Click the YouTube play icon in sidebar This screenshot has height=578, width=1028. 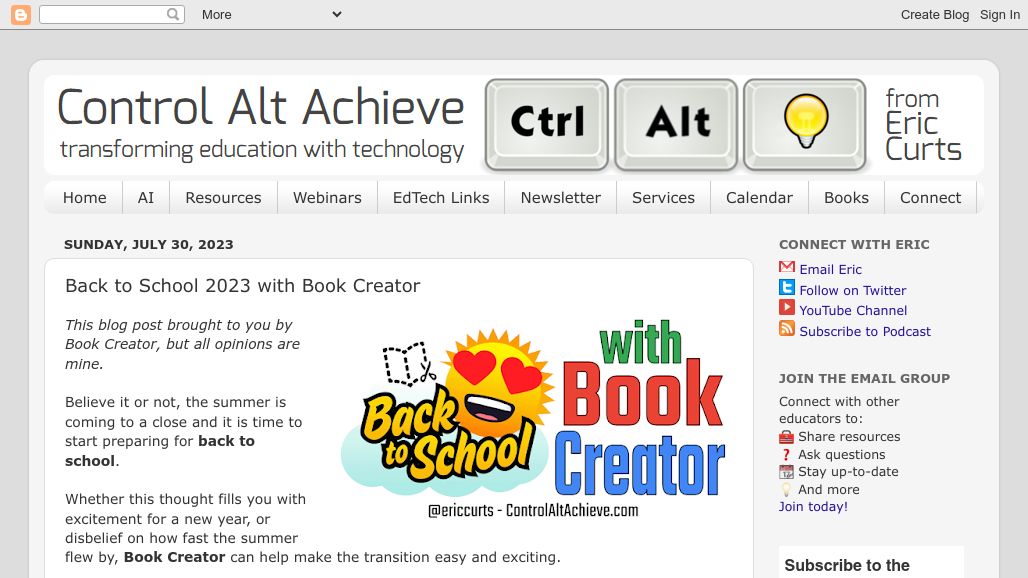point(787,307)
